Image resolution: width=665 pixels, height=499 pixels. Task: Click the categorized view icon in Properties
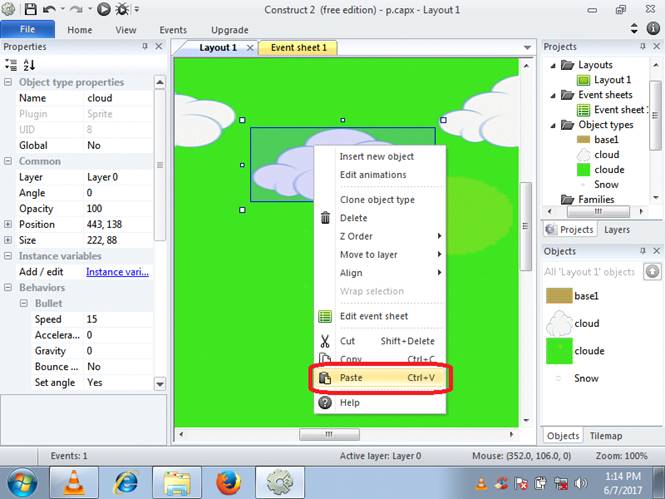[x=11, y=65]
